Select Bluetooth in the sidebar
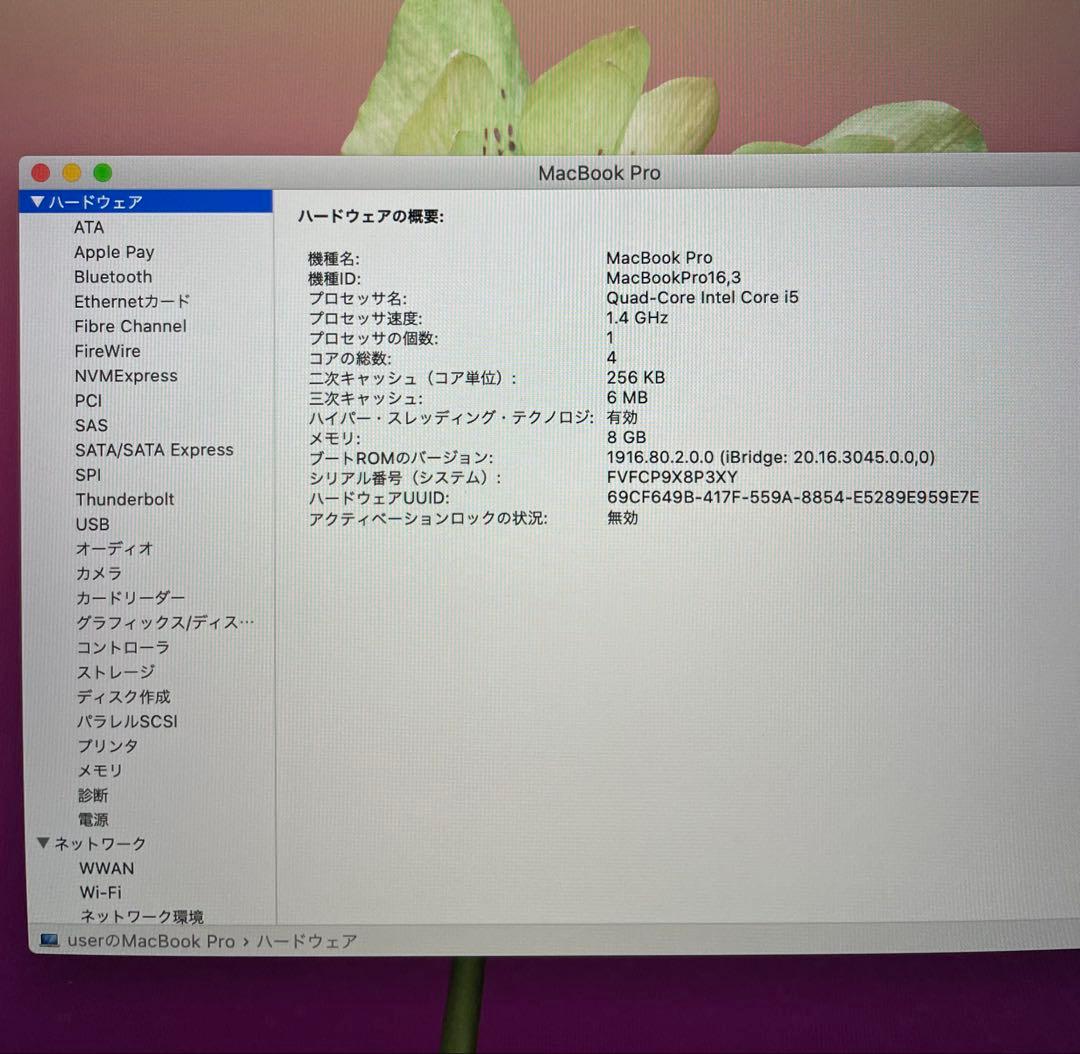The height and width of the screenshot is (1054, 1080). (112, 277)
